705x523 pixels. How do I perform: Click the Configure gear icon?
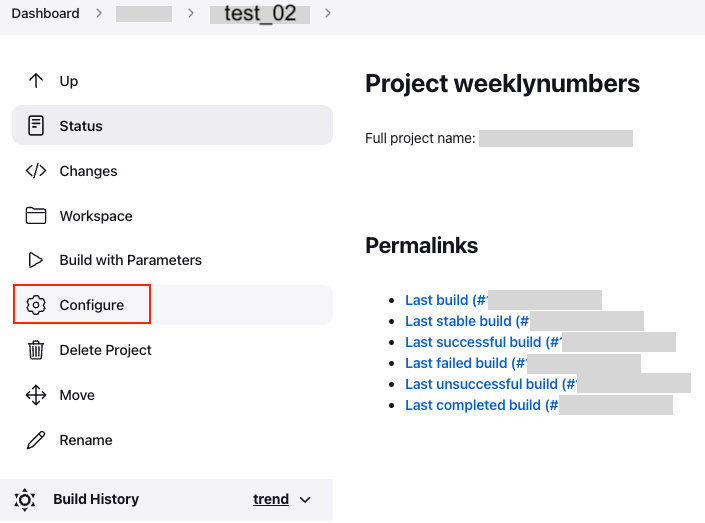pos(36,305)
